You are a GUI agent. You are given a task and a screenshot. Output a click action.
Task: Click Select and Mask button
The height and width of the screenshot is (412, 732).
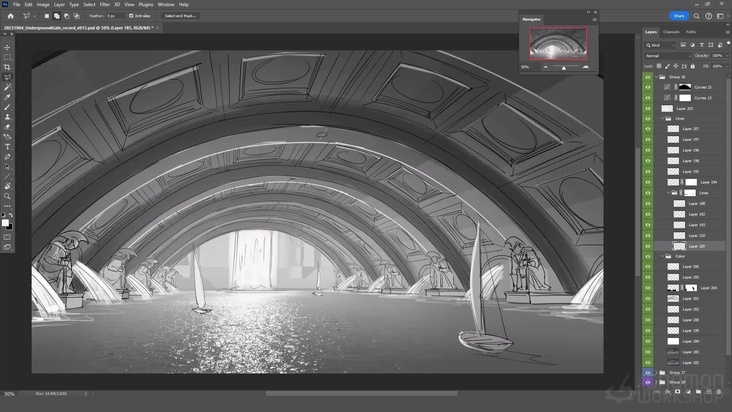pyautogui.click(x=180, y=16)
